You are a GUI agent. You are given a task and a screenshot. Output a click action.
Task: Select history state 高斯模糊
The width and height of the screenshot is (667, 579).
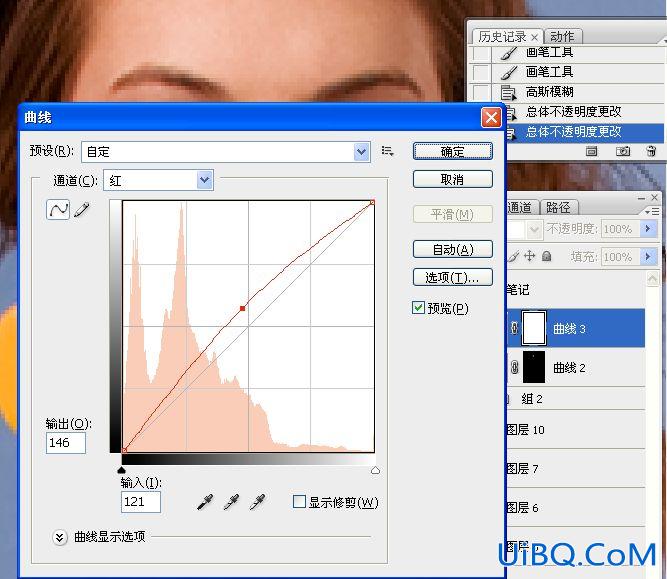(x=549, y=92)
